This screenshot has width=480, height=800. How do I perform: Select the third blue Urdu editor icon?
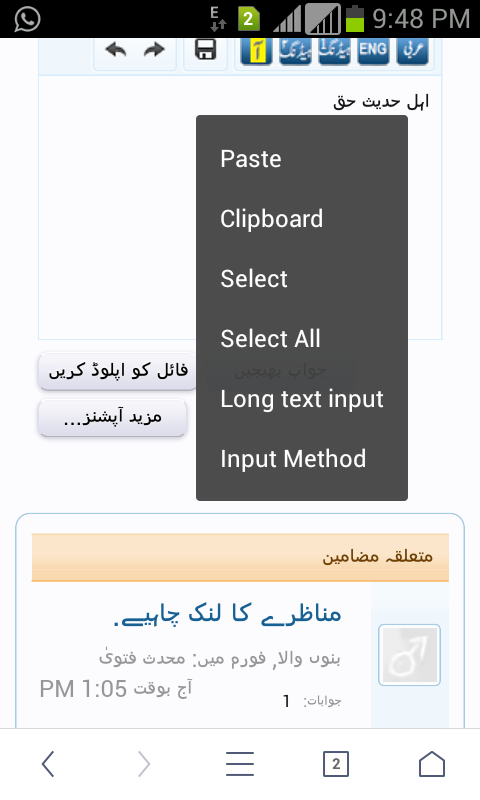pos(334,51)
